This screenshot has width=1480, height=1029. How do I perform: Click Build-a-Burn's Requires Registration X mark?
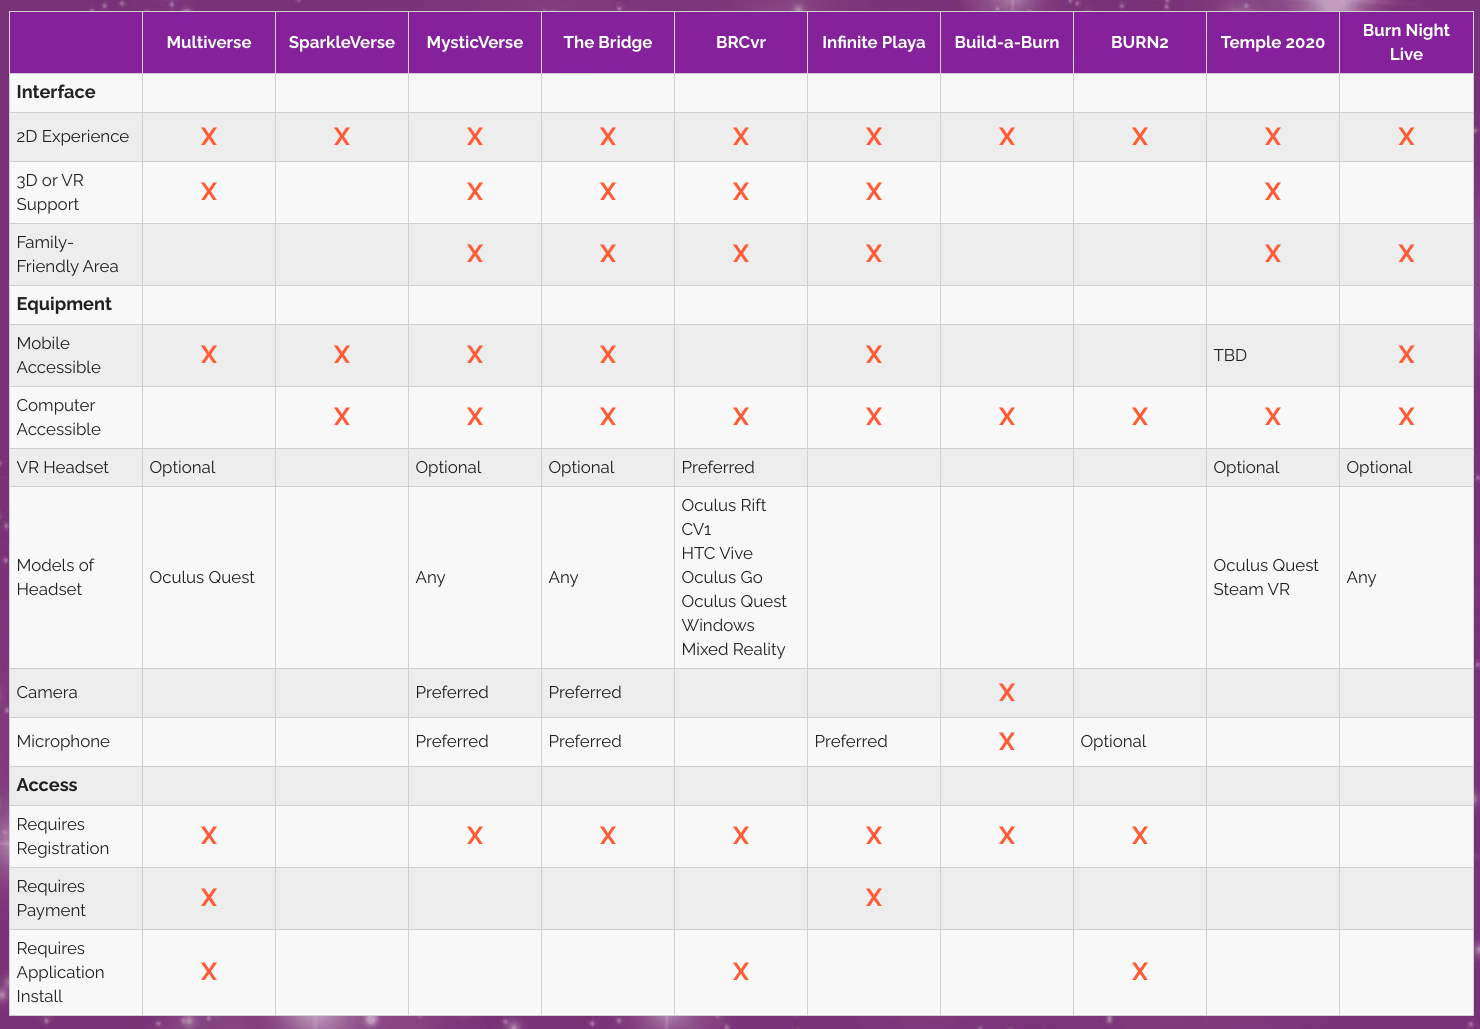point(1007,836)
